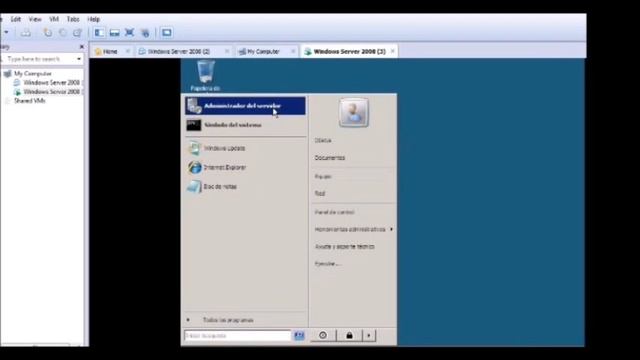Close the Windows Server 2008 (3) tab

click(393, 51)
